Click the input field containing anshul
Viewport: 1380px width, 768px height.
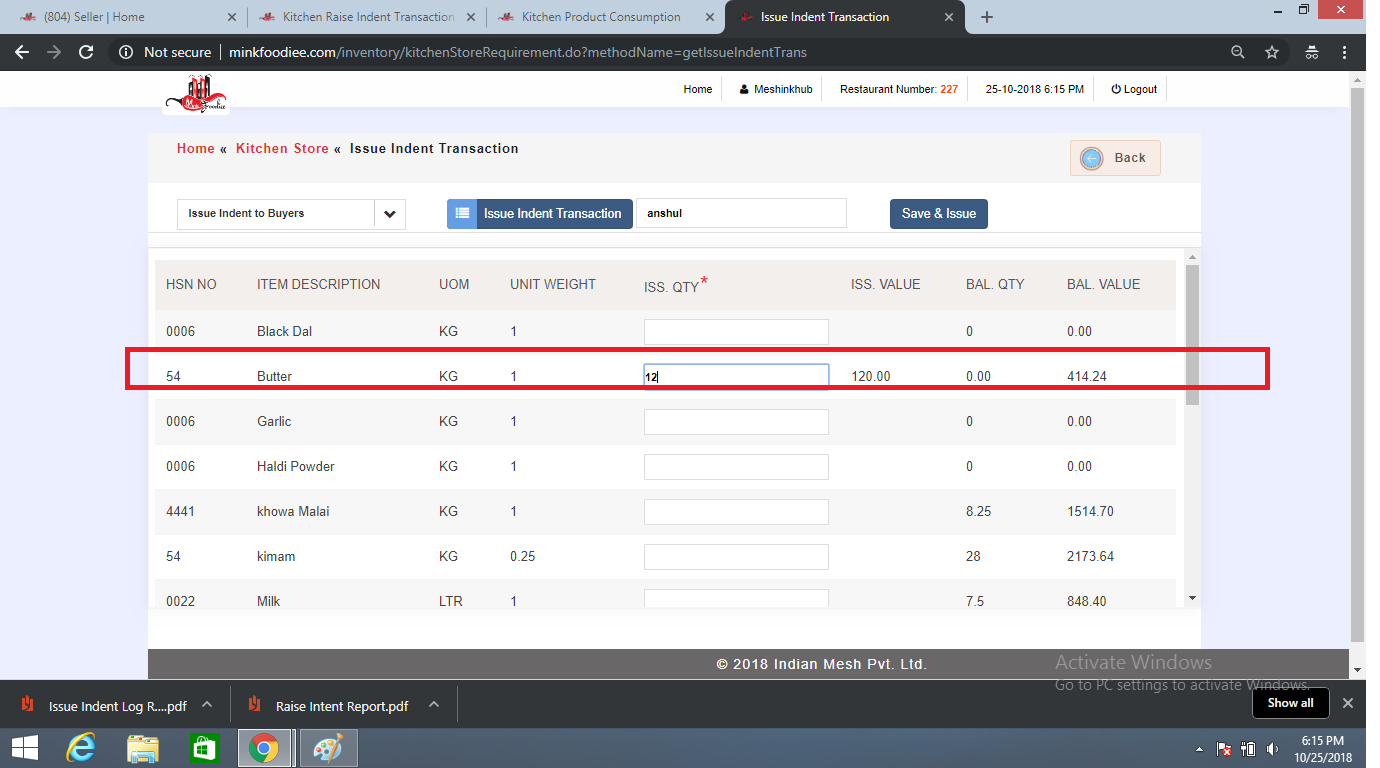(741, 214)
